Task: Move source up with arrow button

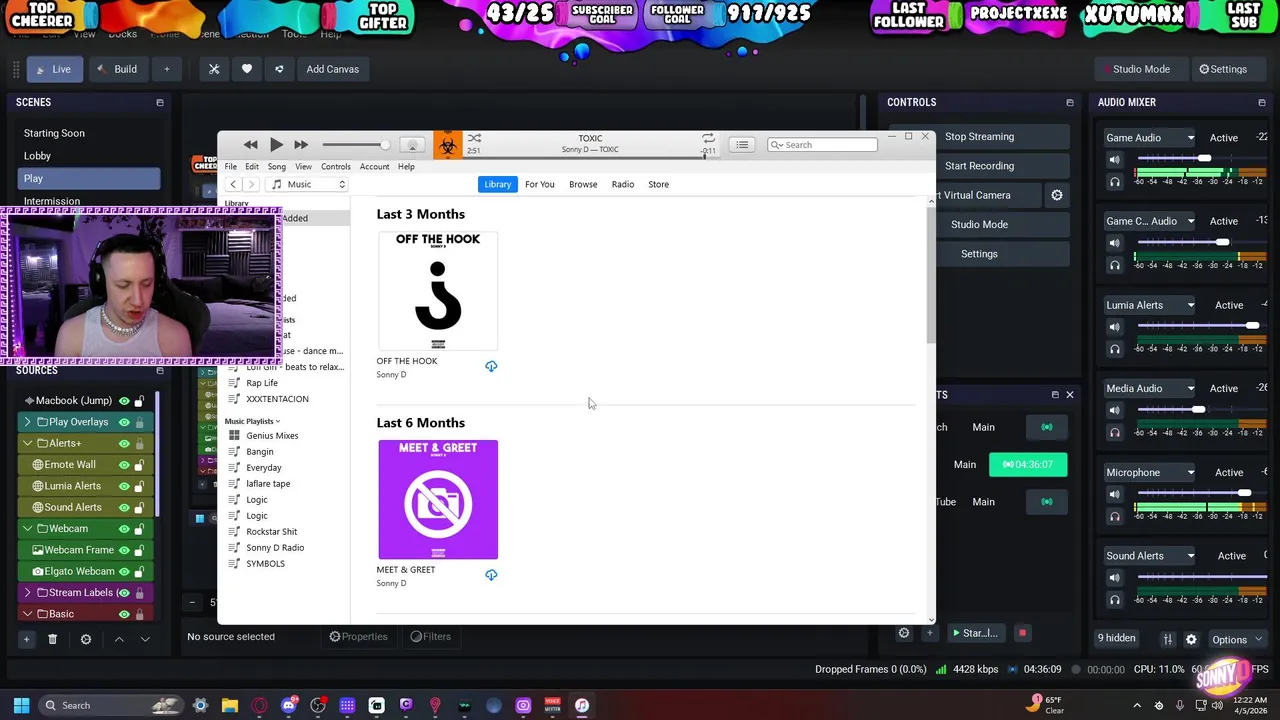Action: click(119, 639)
